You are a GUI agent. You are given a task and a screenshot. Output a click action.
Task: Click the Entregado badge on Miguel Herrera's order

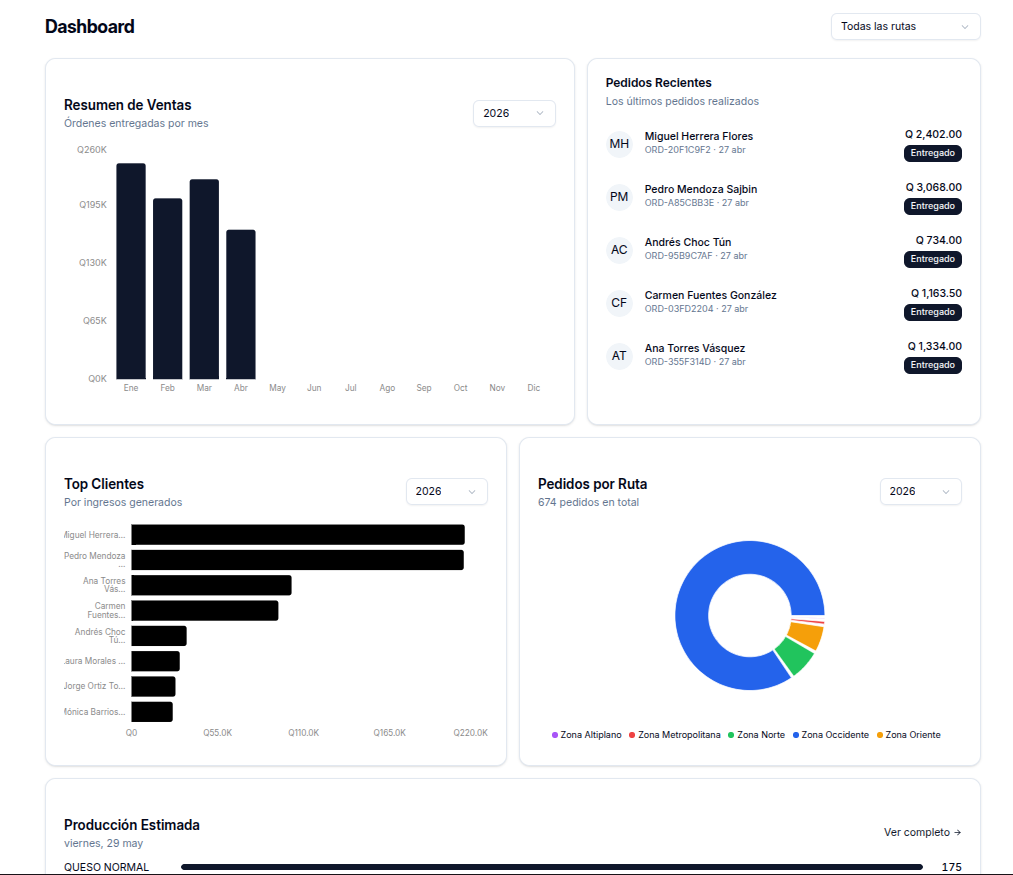coord(932,153)
